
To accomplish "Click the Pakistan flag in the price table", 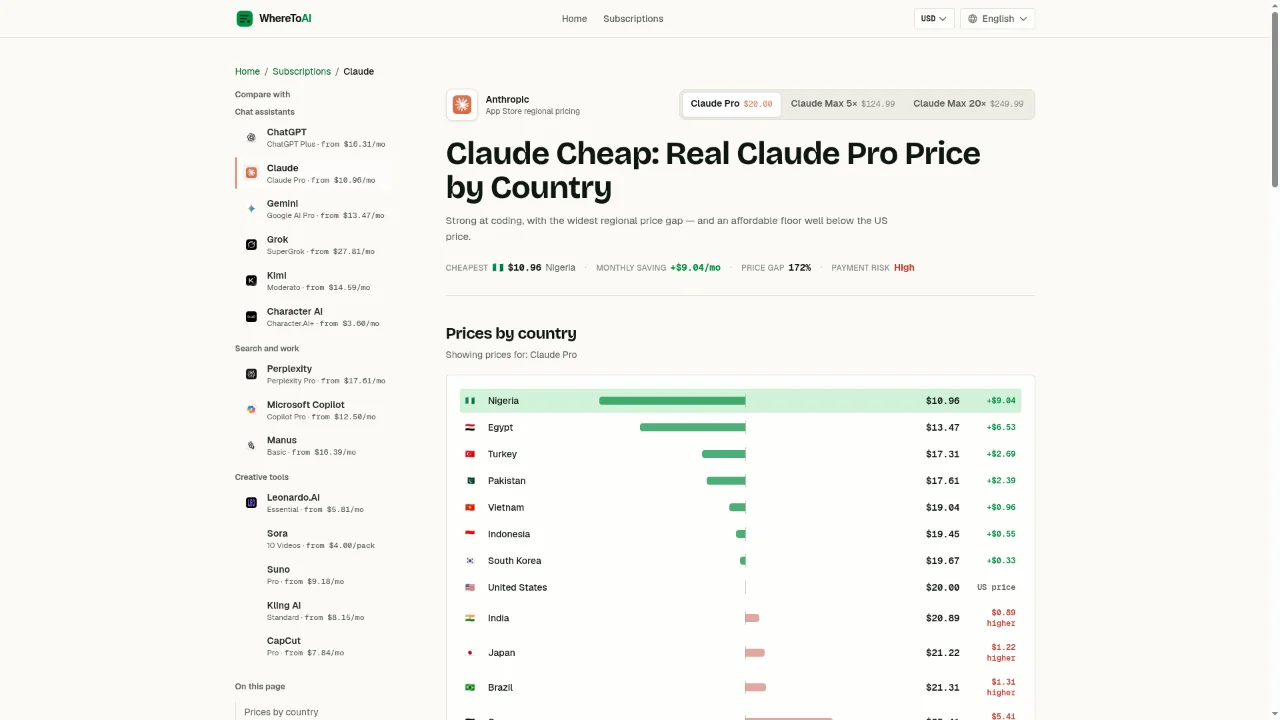I will pos(470,481).
